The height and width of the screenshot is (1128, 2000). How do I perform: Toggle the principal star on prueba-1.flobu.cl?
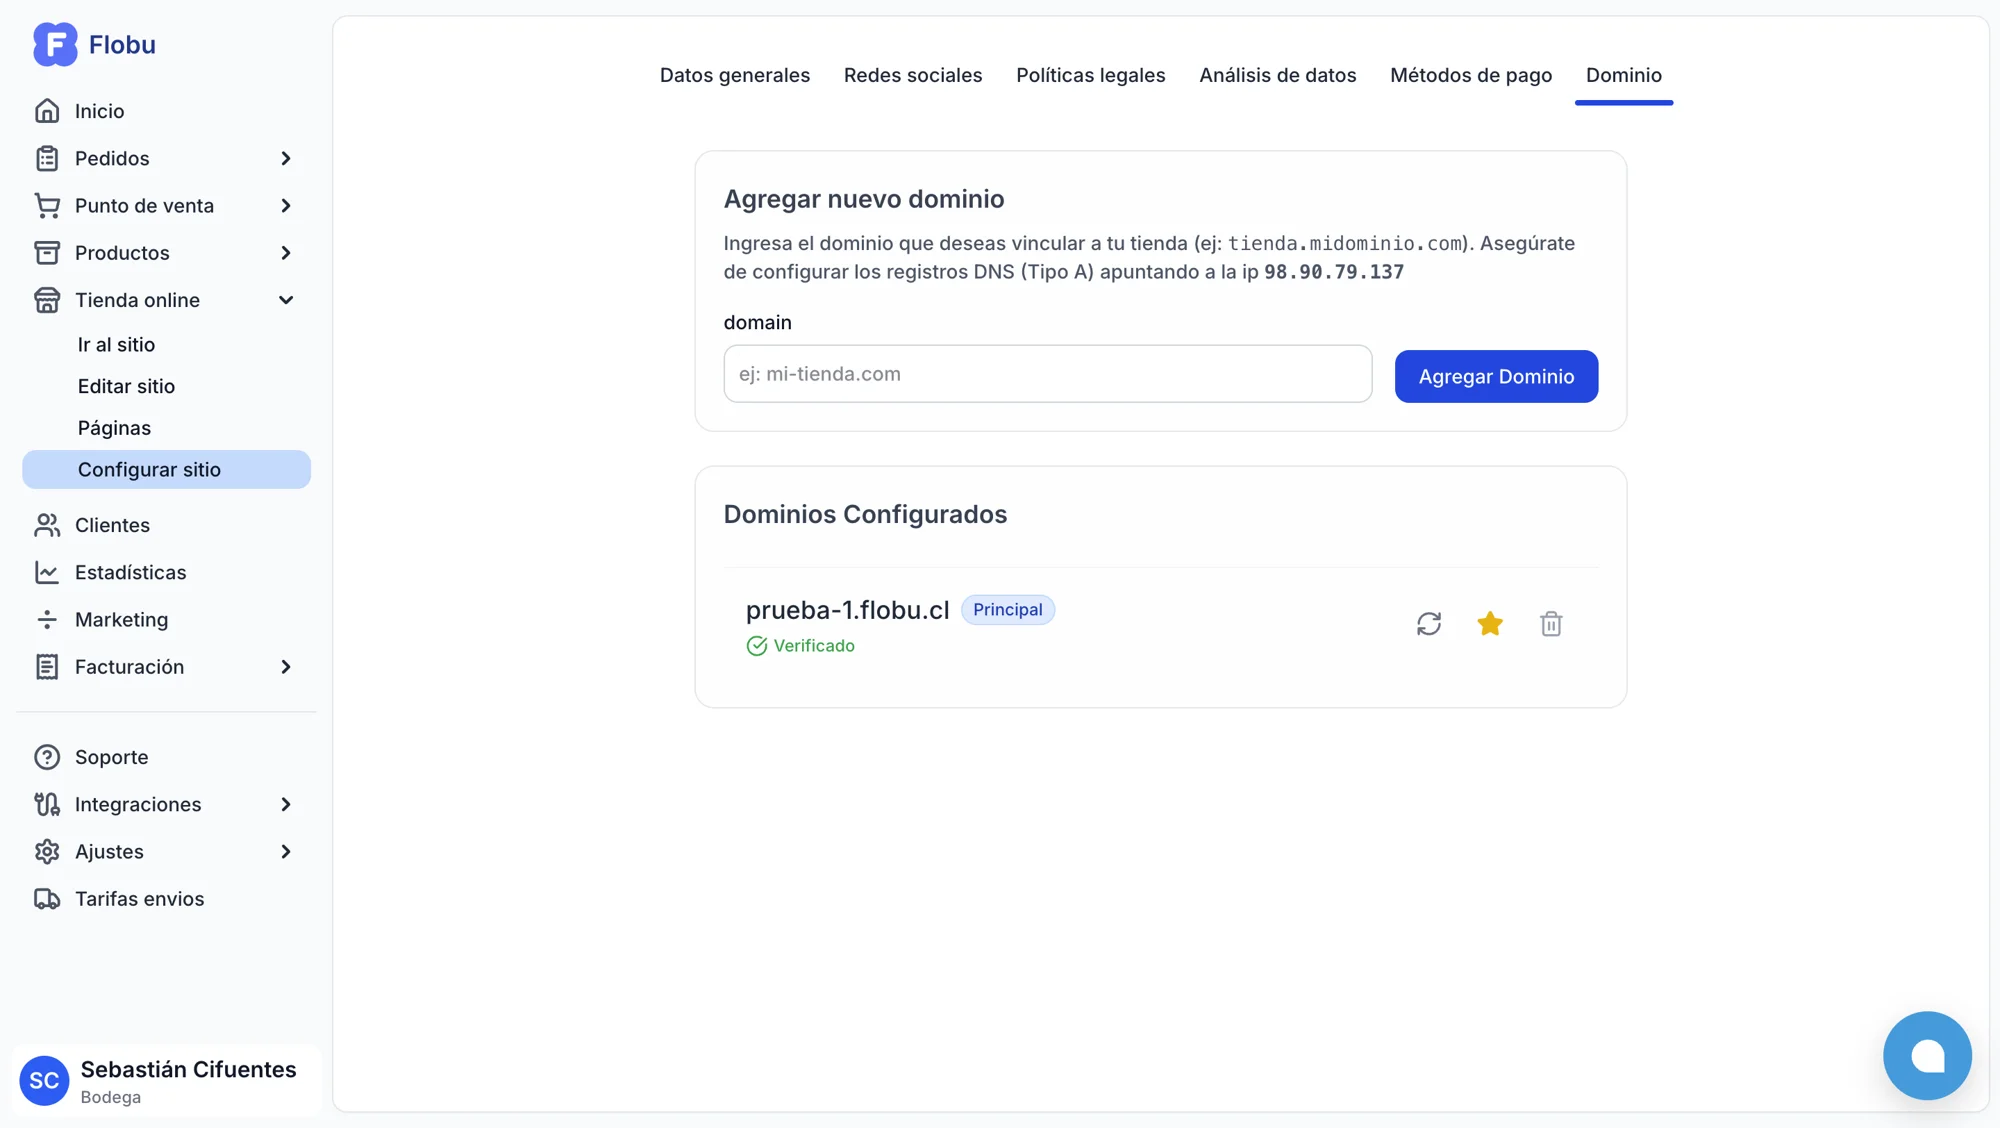1490,623
